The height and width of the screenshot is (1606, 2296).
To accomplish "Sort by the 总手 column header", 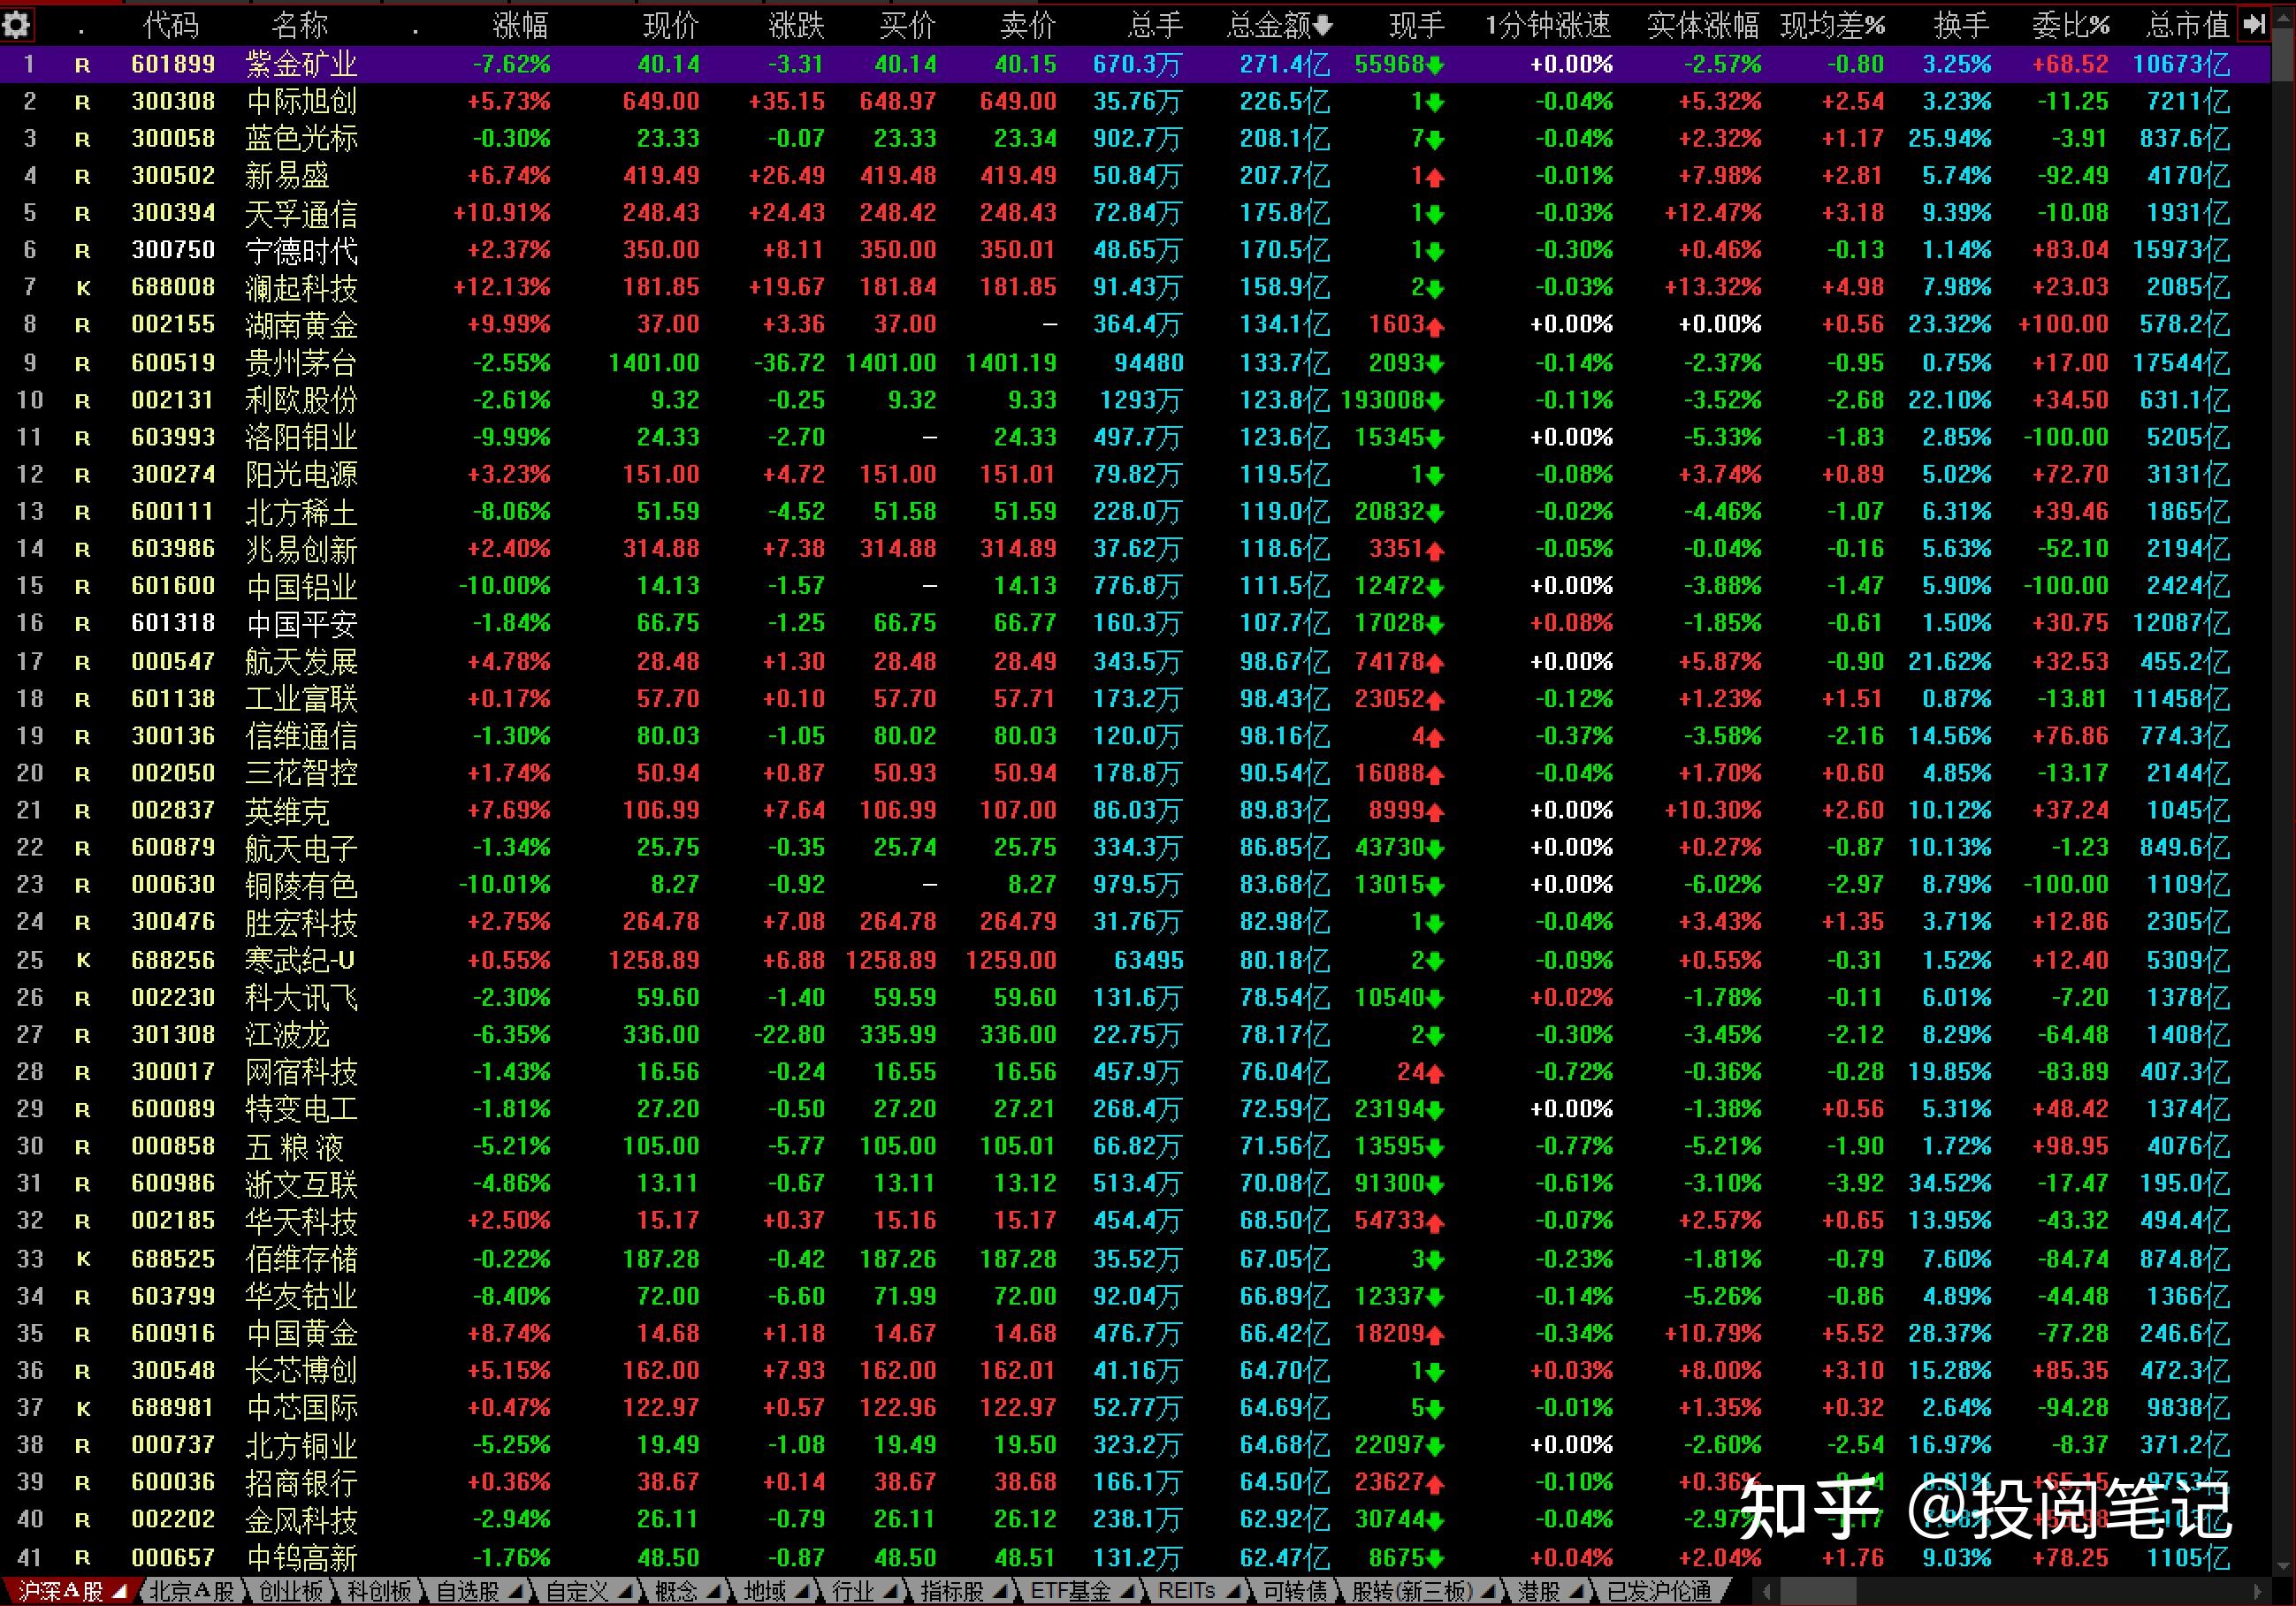I will [x=1155, y=25].
